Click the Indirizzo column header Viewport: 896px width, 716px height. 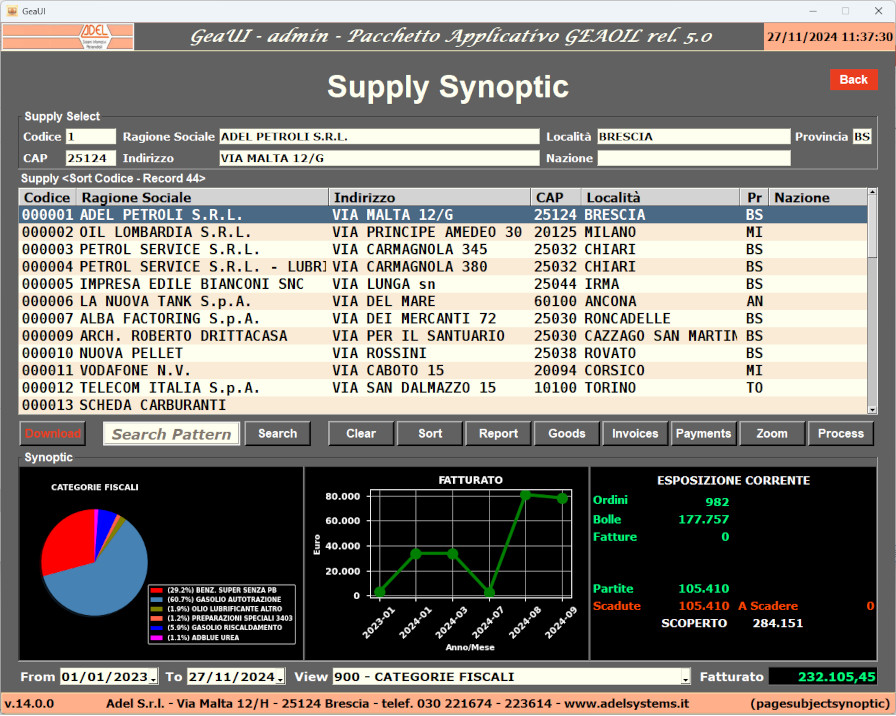430,198
